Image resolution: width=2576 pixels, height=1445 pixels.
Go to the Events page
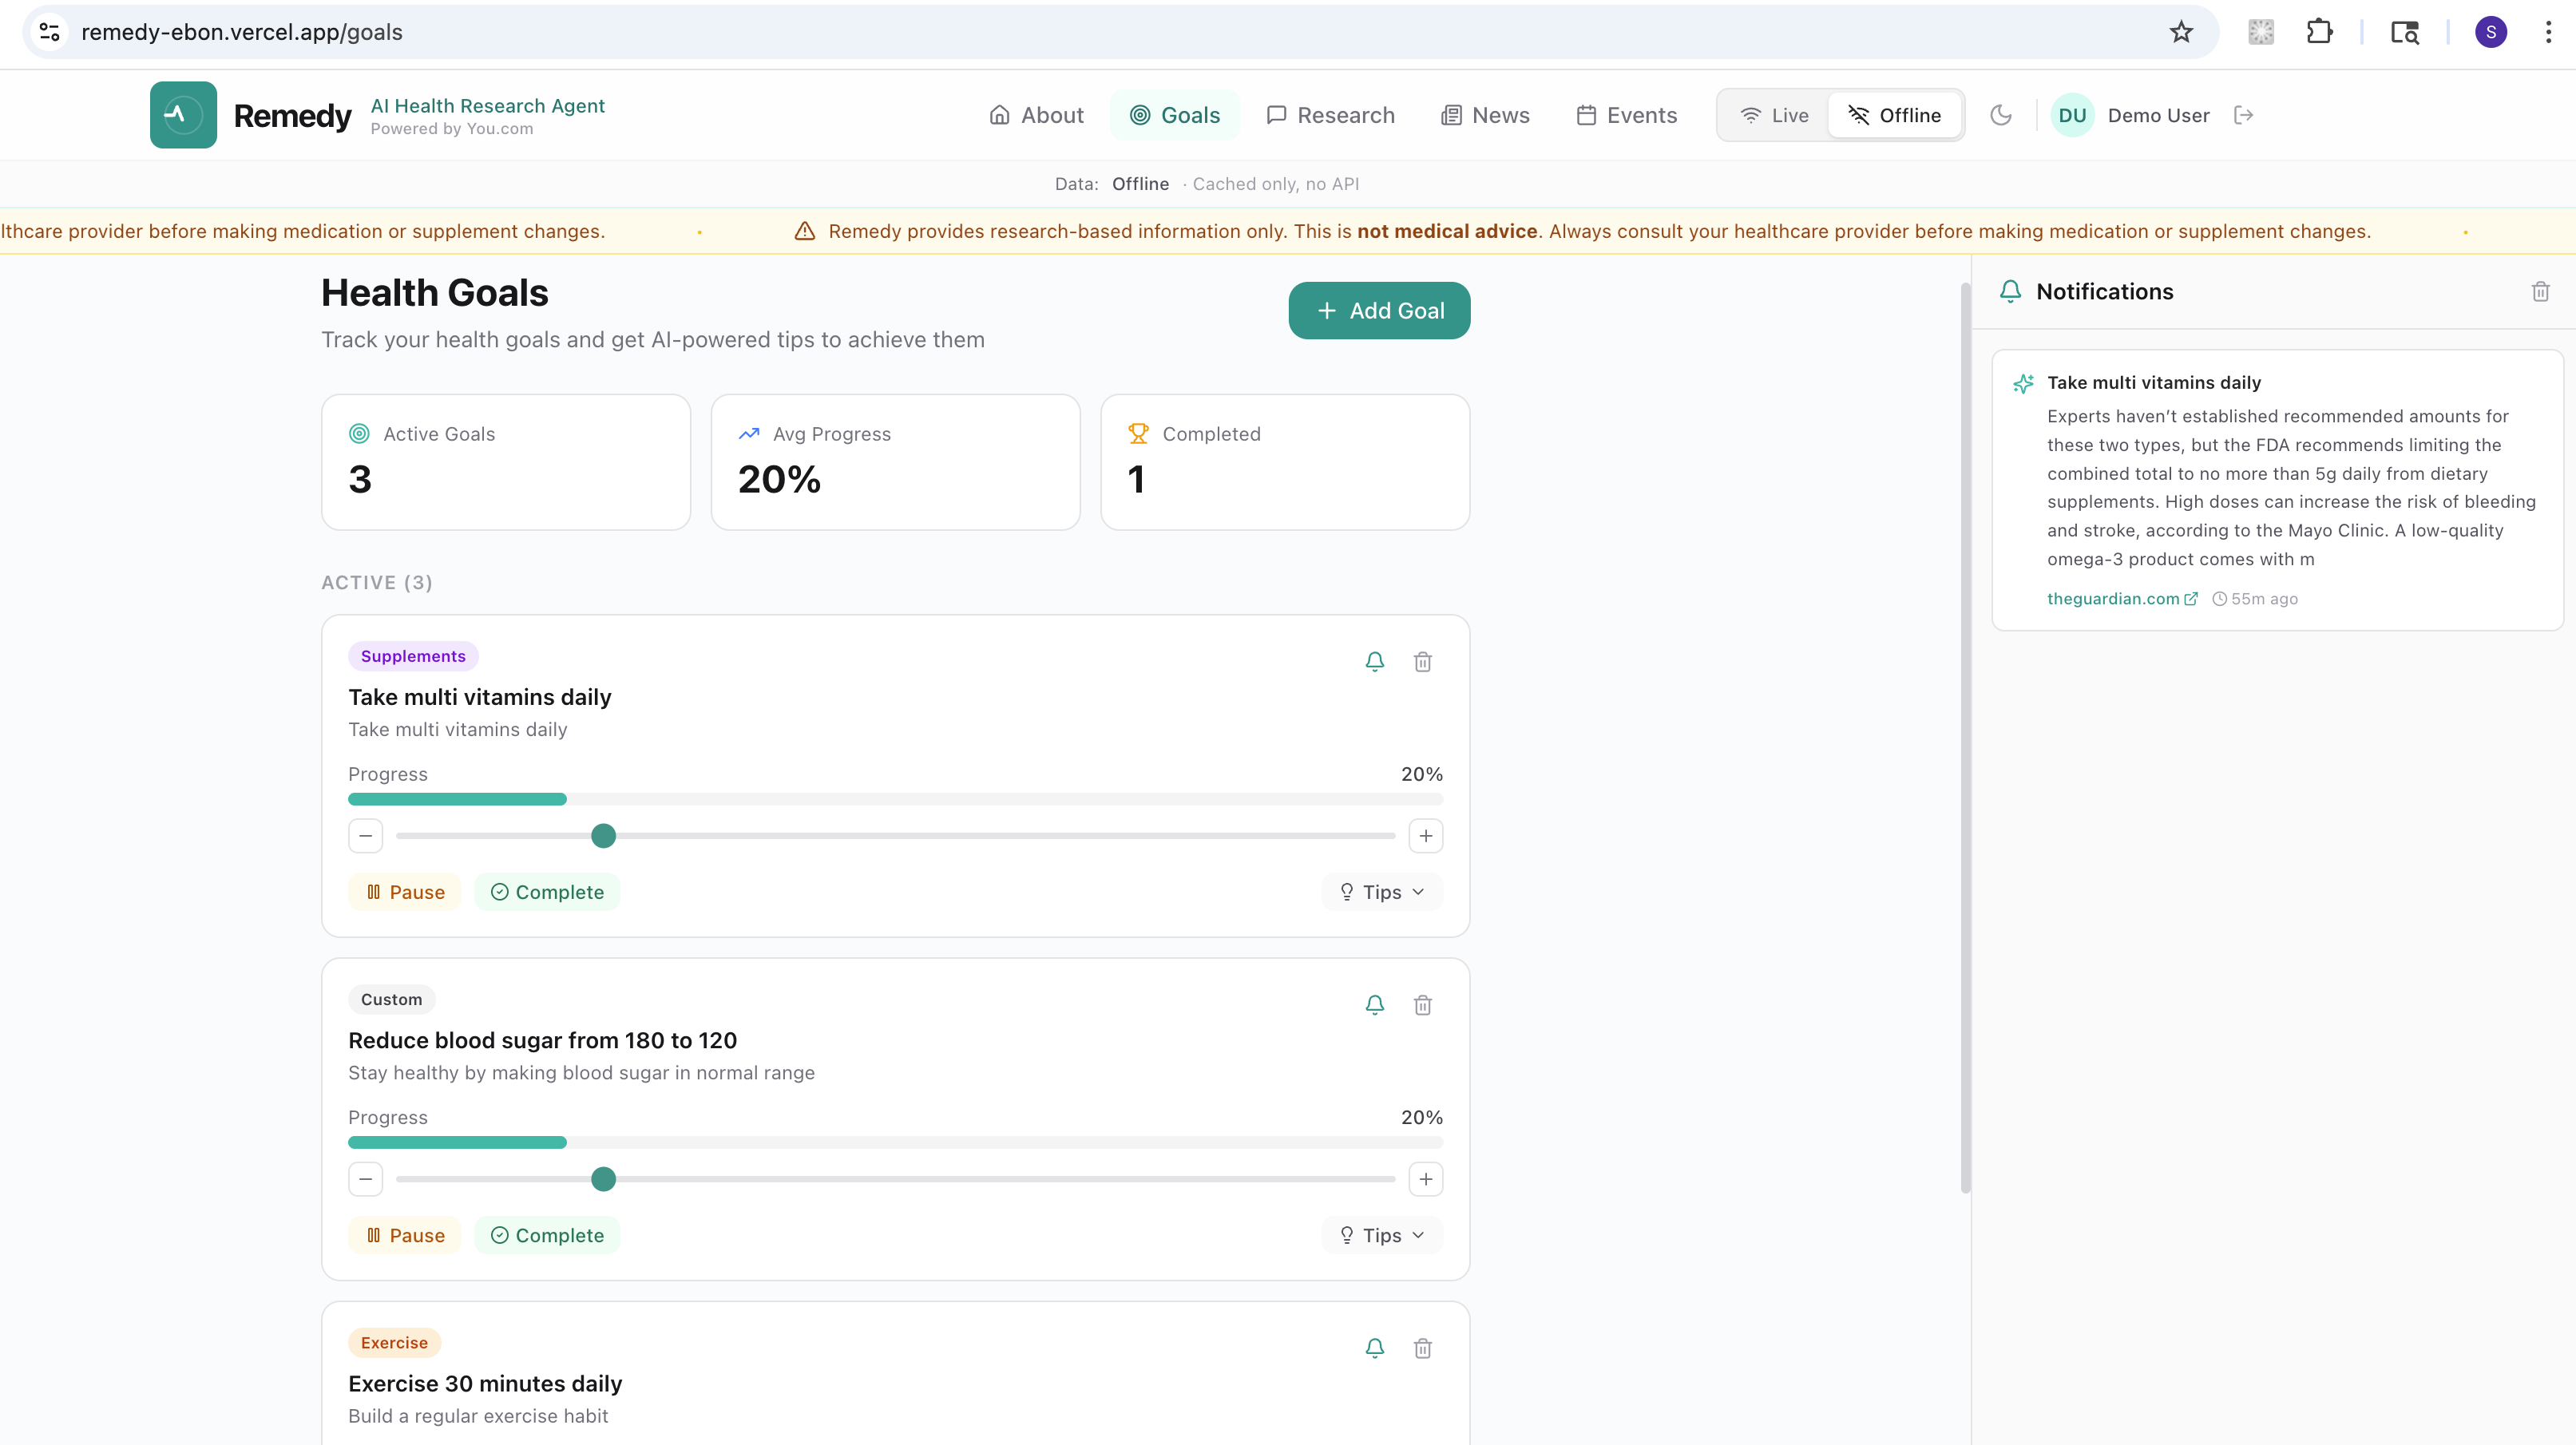pyautogui.click(x=1627, y=115)
